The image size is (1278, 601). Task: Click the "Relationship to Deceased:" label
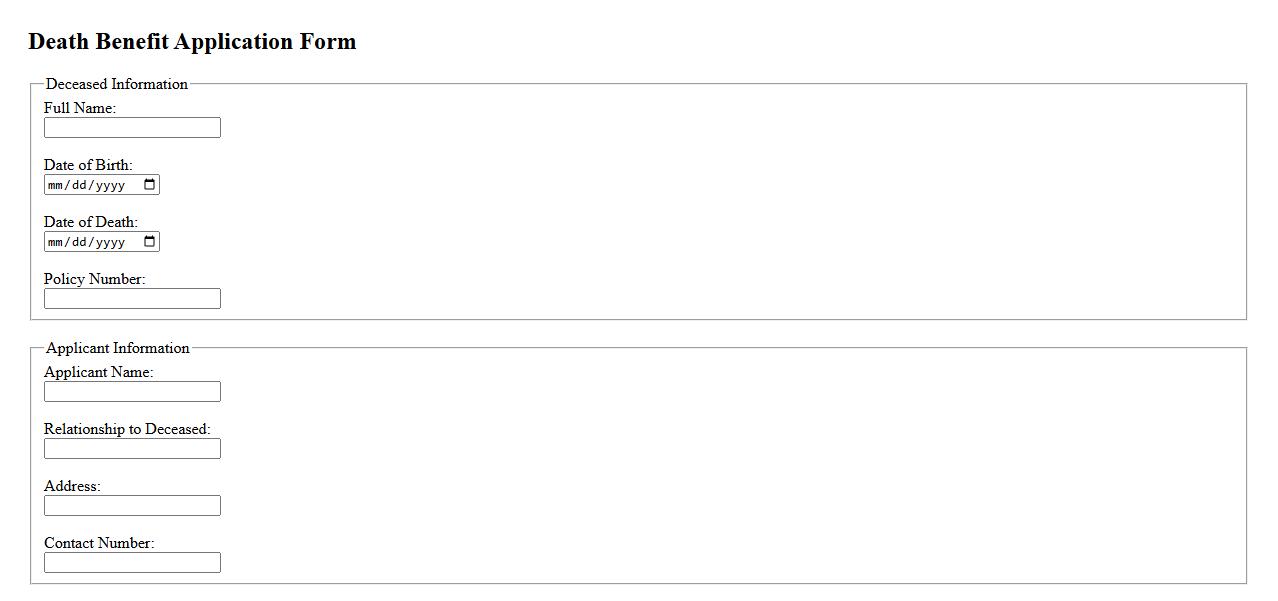tap(127, 429)
